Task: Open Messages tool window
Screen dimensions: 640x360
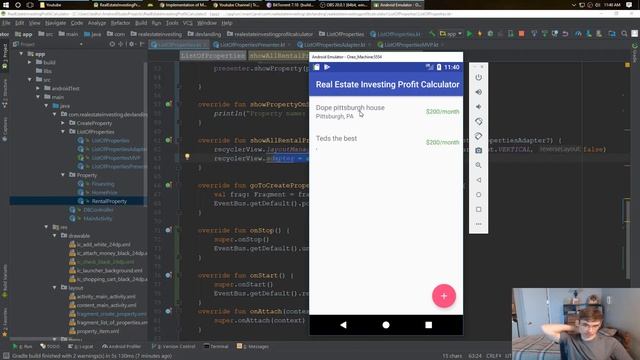Action: [253, 346]
